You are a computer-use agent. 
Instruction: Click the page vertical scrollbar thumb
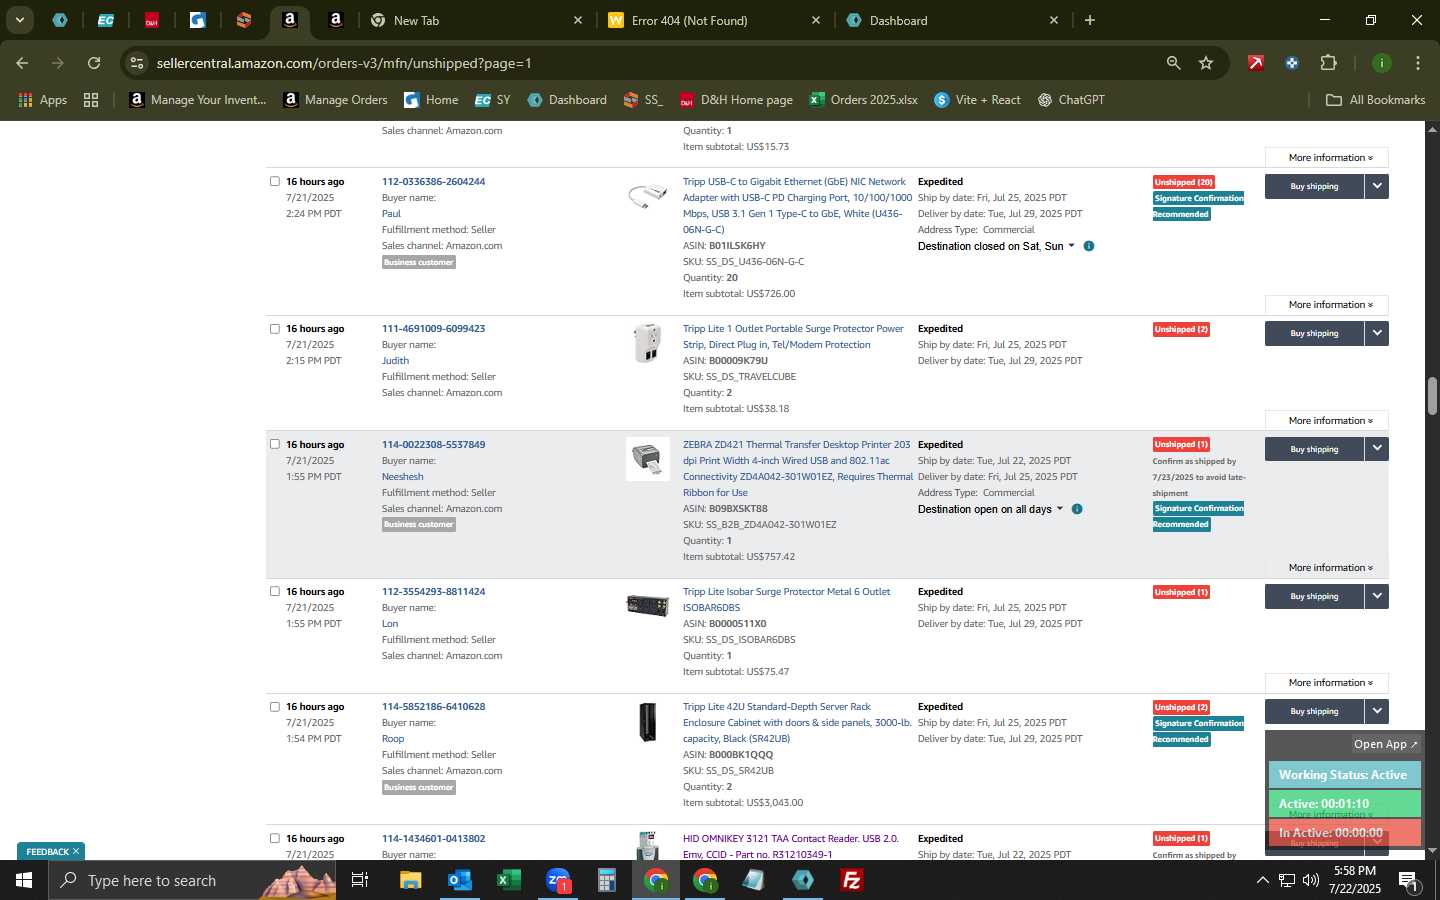click(x=1432, y=396)
